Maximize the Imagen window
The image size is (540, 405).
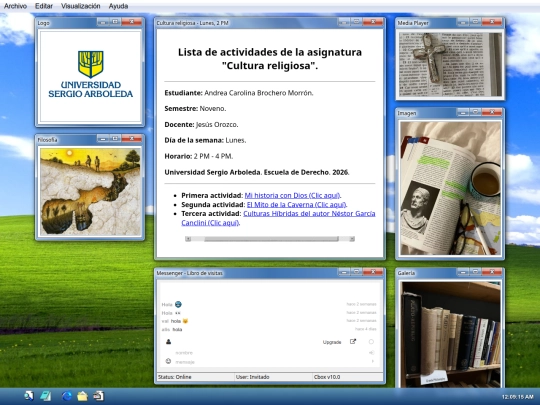tap(475, 112)
